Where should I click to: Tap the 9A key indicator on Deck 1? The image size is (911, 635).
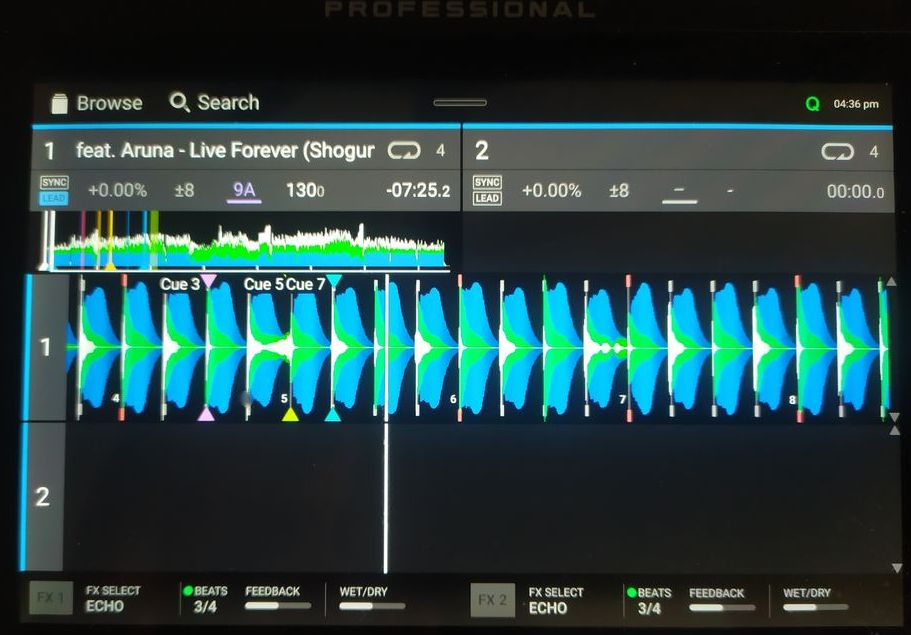click(x=244, y=190)
